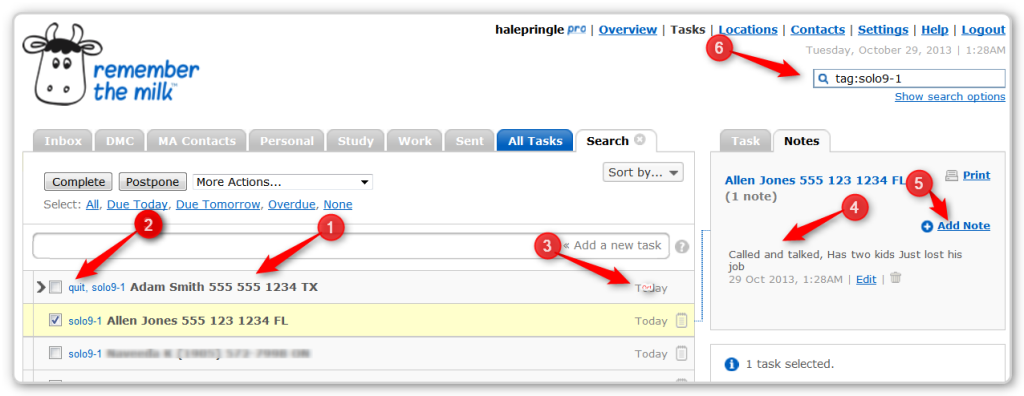This screenshot has height=396, width=1024.
Task: Click the None selection link
Action: (338, 204)
